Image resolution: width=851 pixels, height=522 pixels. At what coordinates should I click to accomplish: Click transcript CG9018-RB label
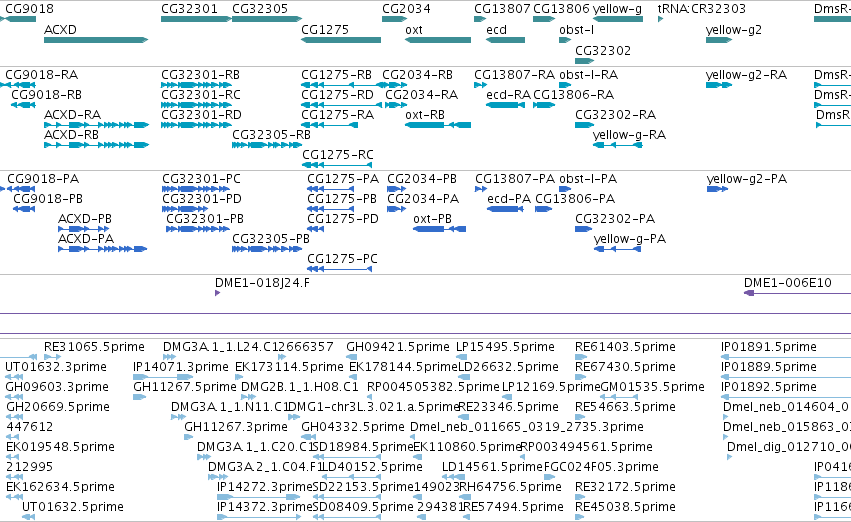46,95
